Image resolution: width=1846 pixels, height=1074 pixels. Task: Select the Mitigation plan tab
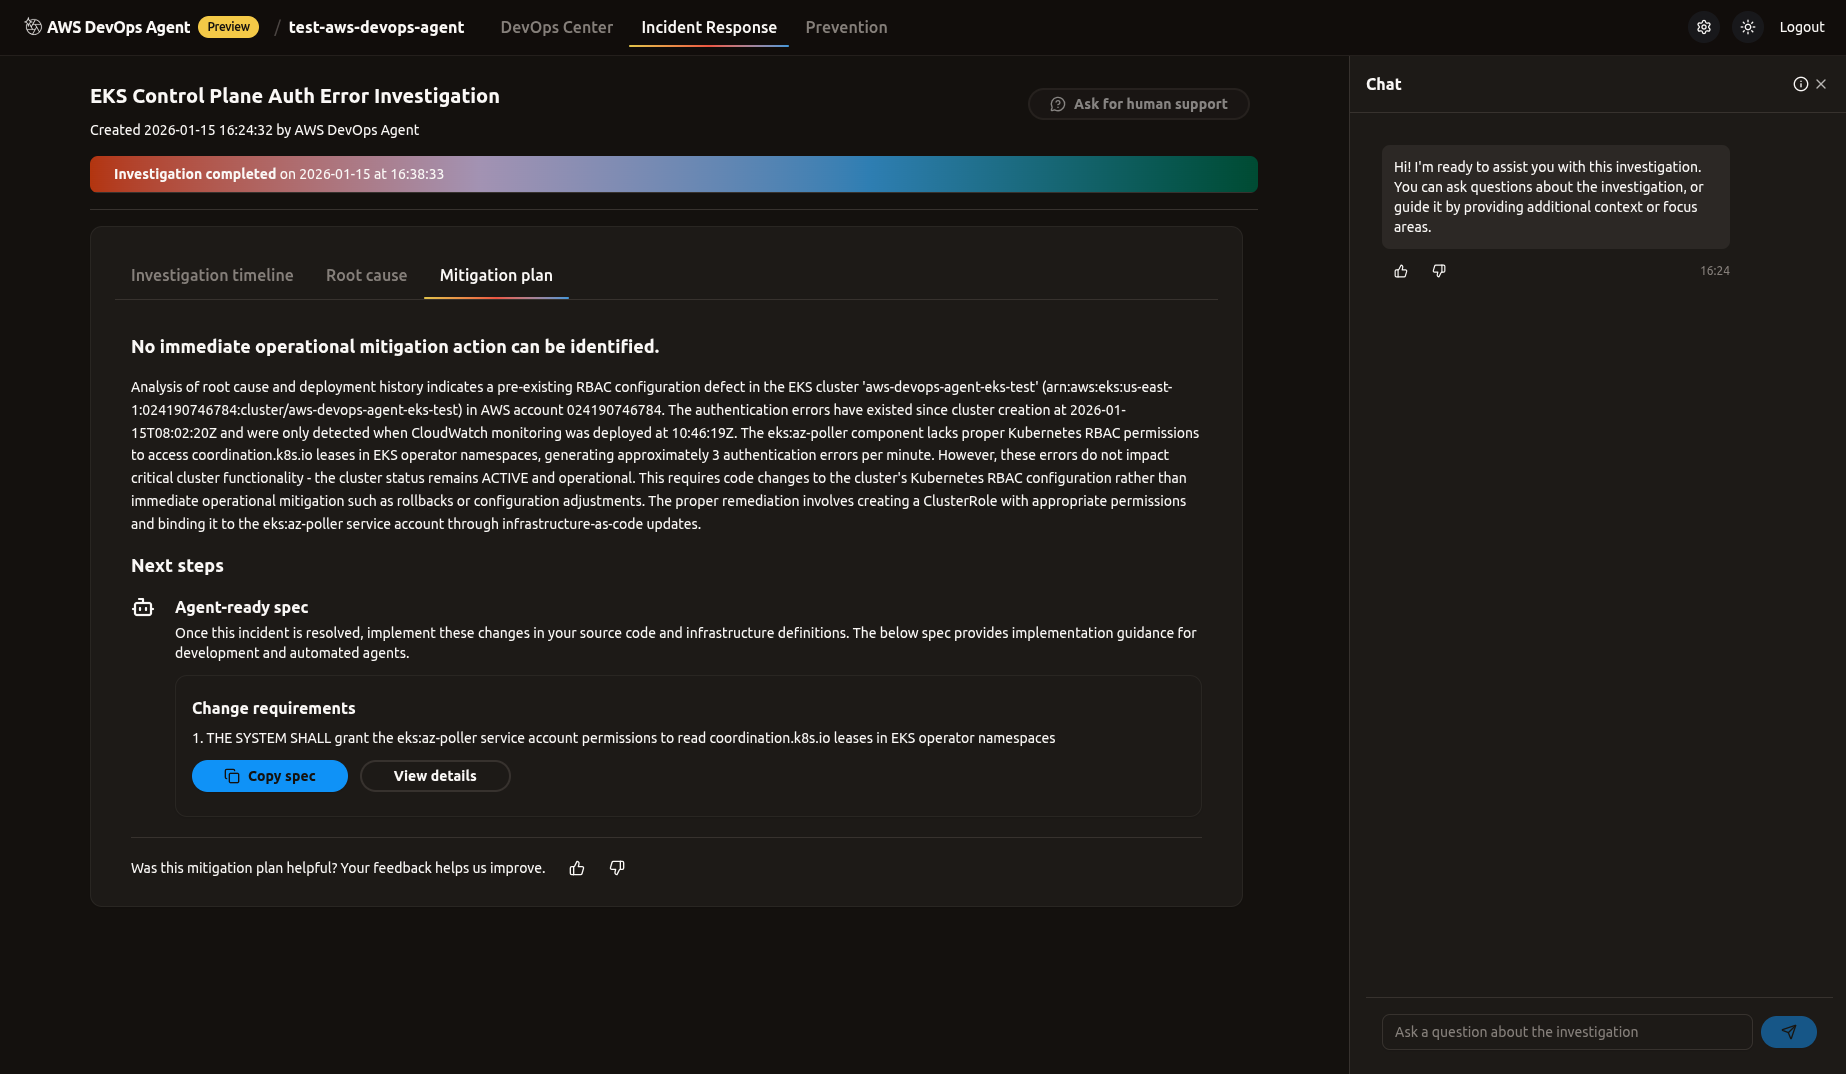[x=496, y=275]
